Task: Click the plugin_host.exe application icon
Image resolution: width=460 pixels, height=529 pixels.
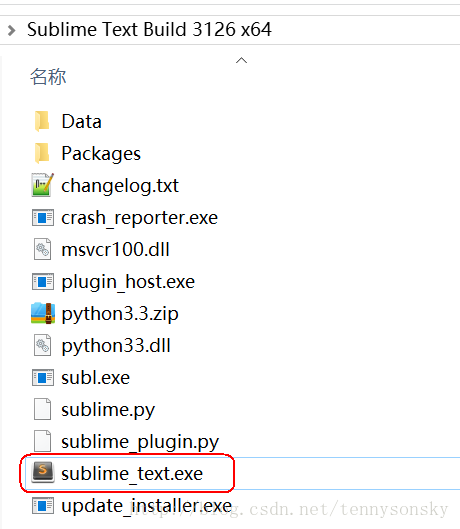Action: point(43,281)
